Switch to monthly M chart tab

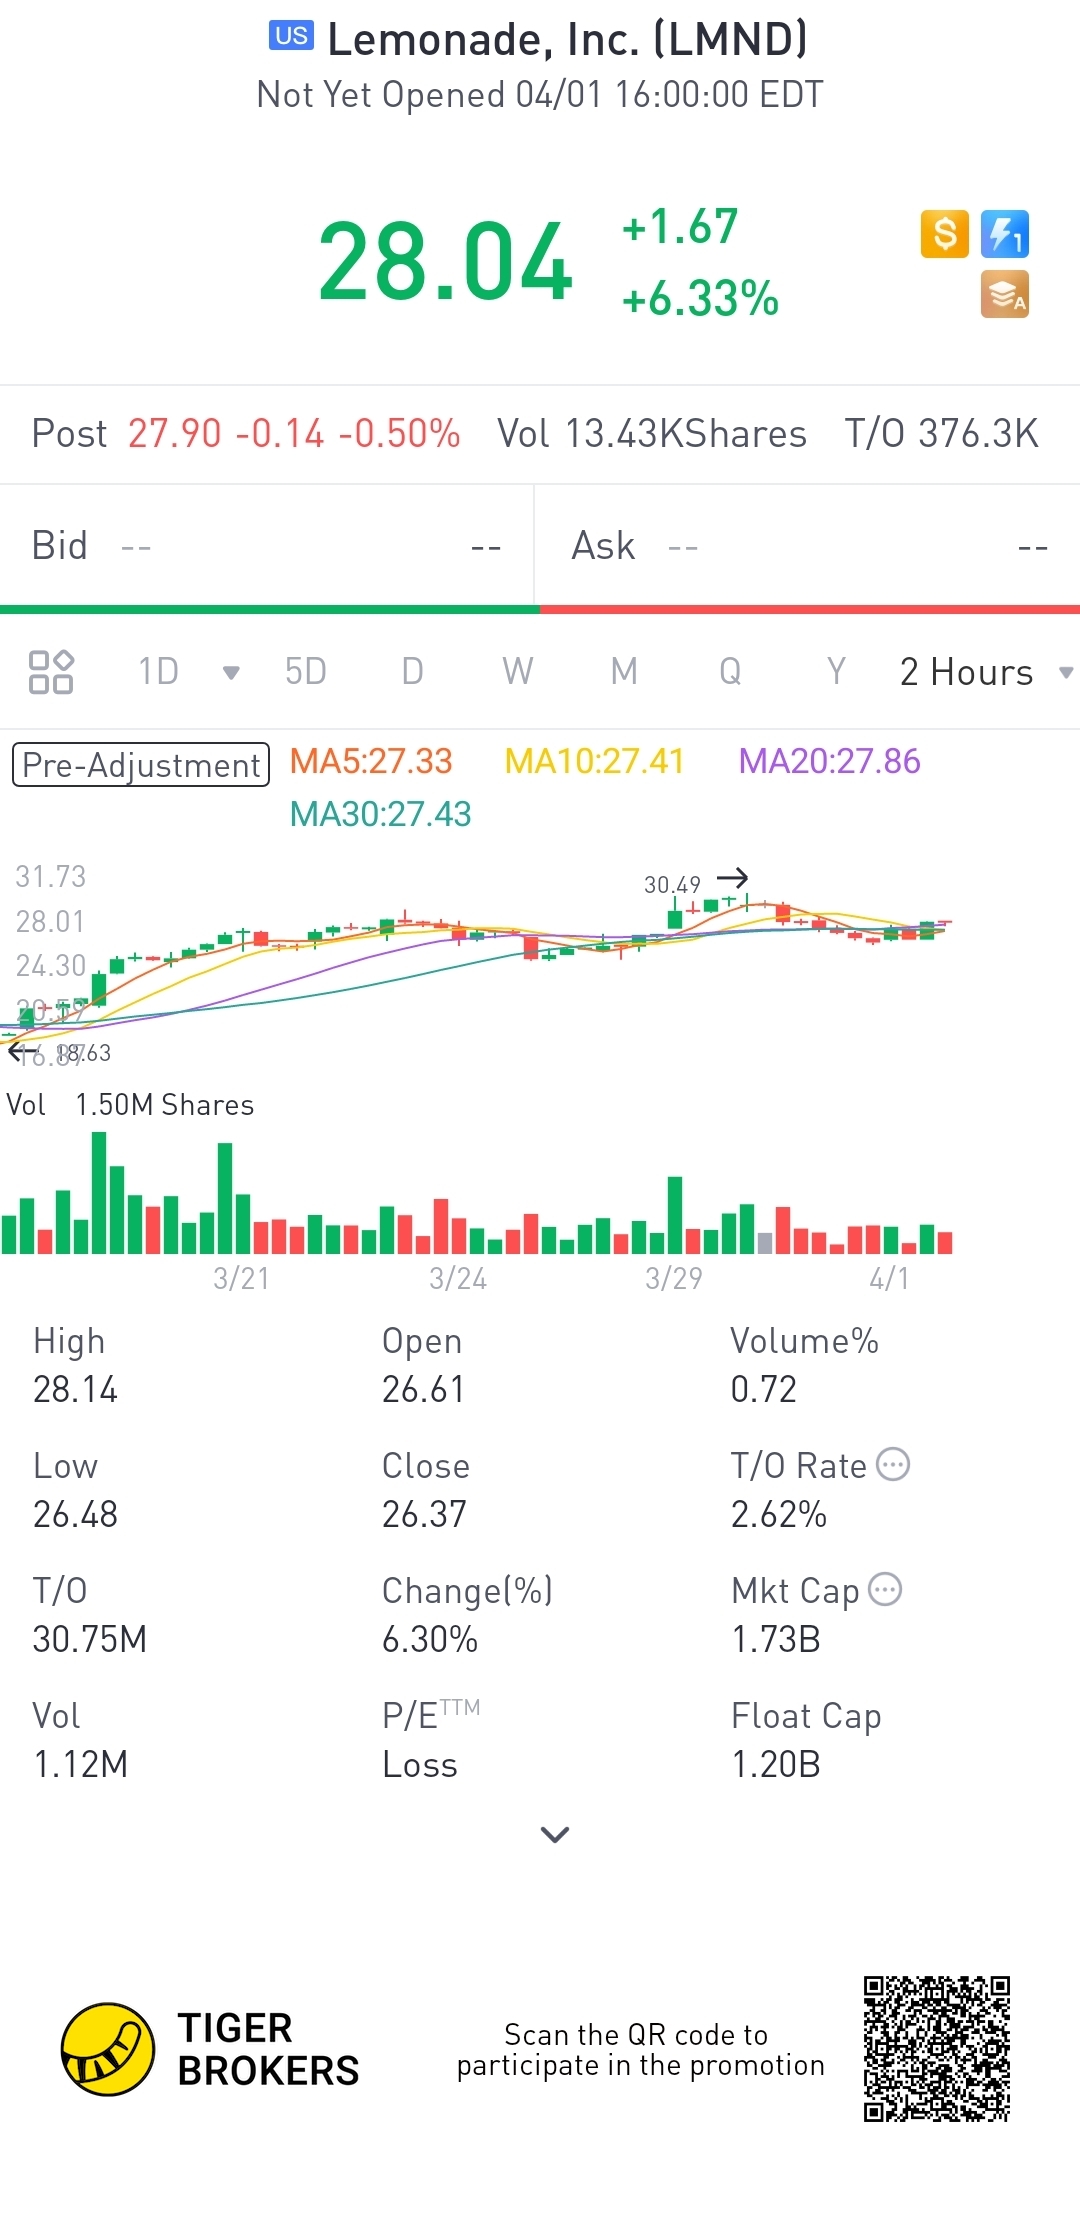pos(624,672)
